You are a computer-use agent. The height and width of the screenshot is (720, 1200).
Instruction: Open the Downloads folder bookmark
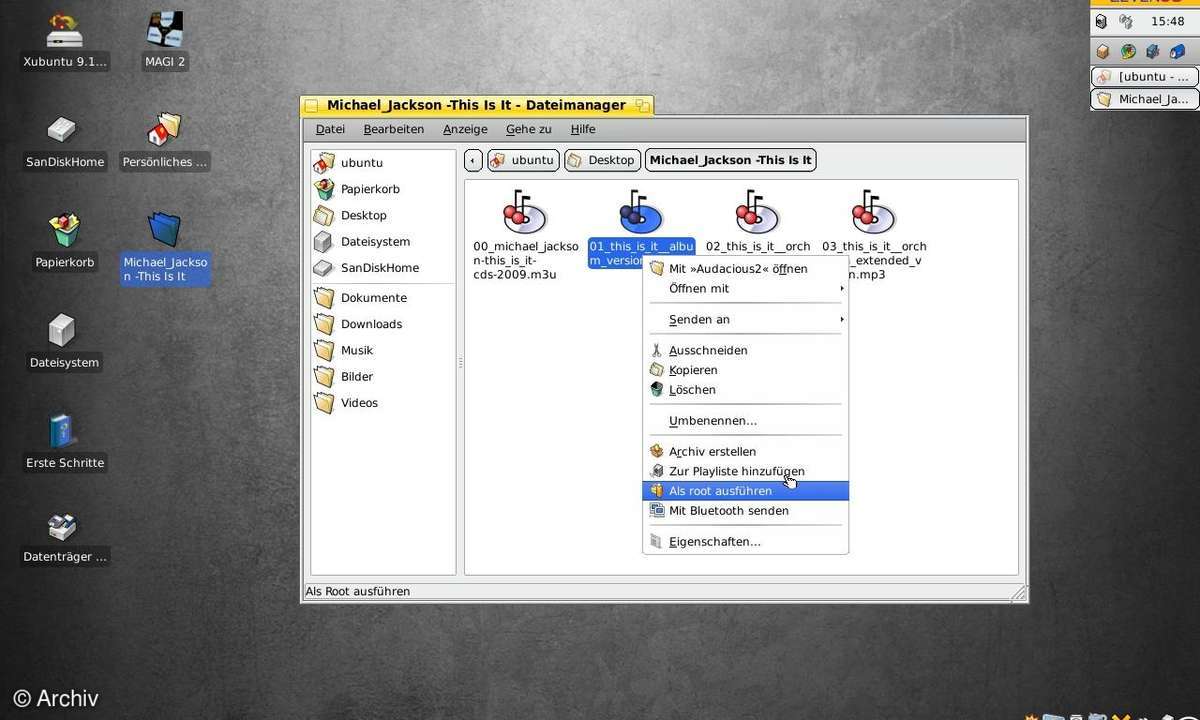383,324
